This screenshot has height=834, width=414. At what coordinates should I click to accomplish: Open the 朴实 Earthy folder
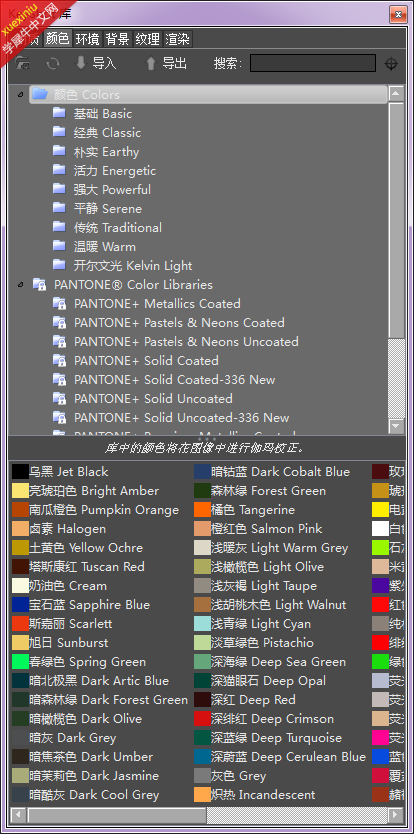tap(96, 152)
